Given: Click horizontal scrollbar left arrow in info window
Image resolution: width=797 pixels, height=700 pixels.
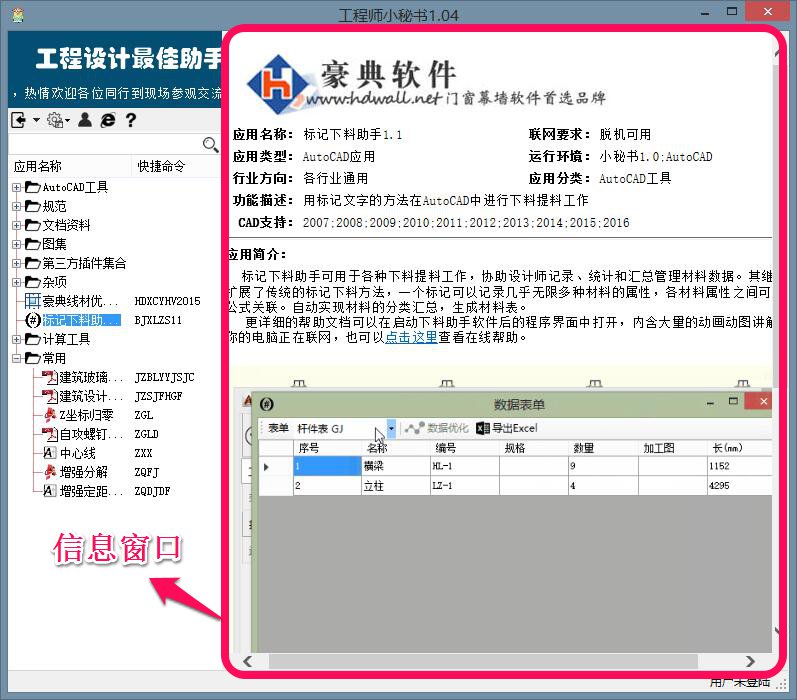Looking at the screenshot, I should click(248, 661).
